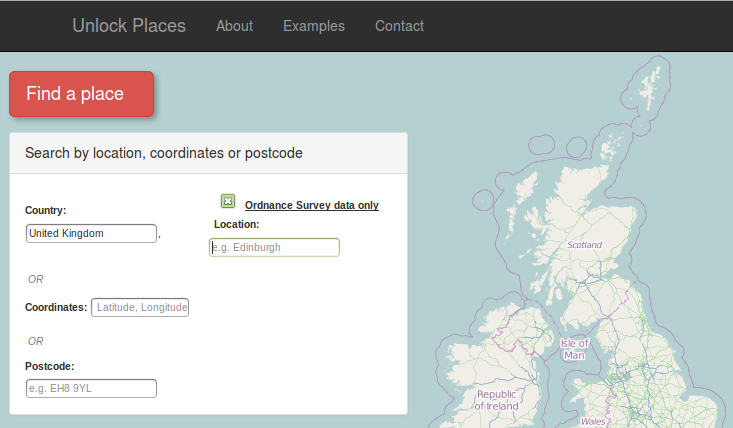Click the Wales label on the map

tap(593, 422)
